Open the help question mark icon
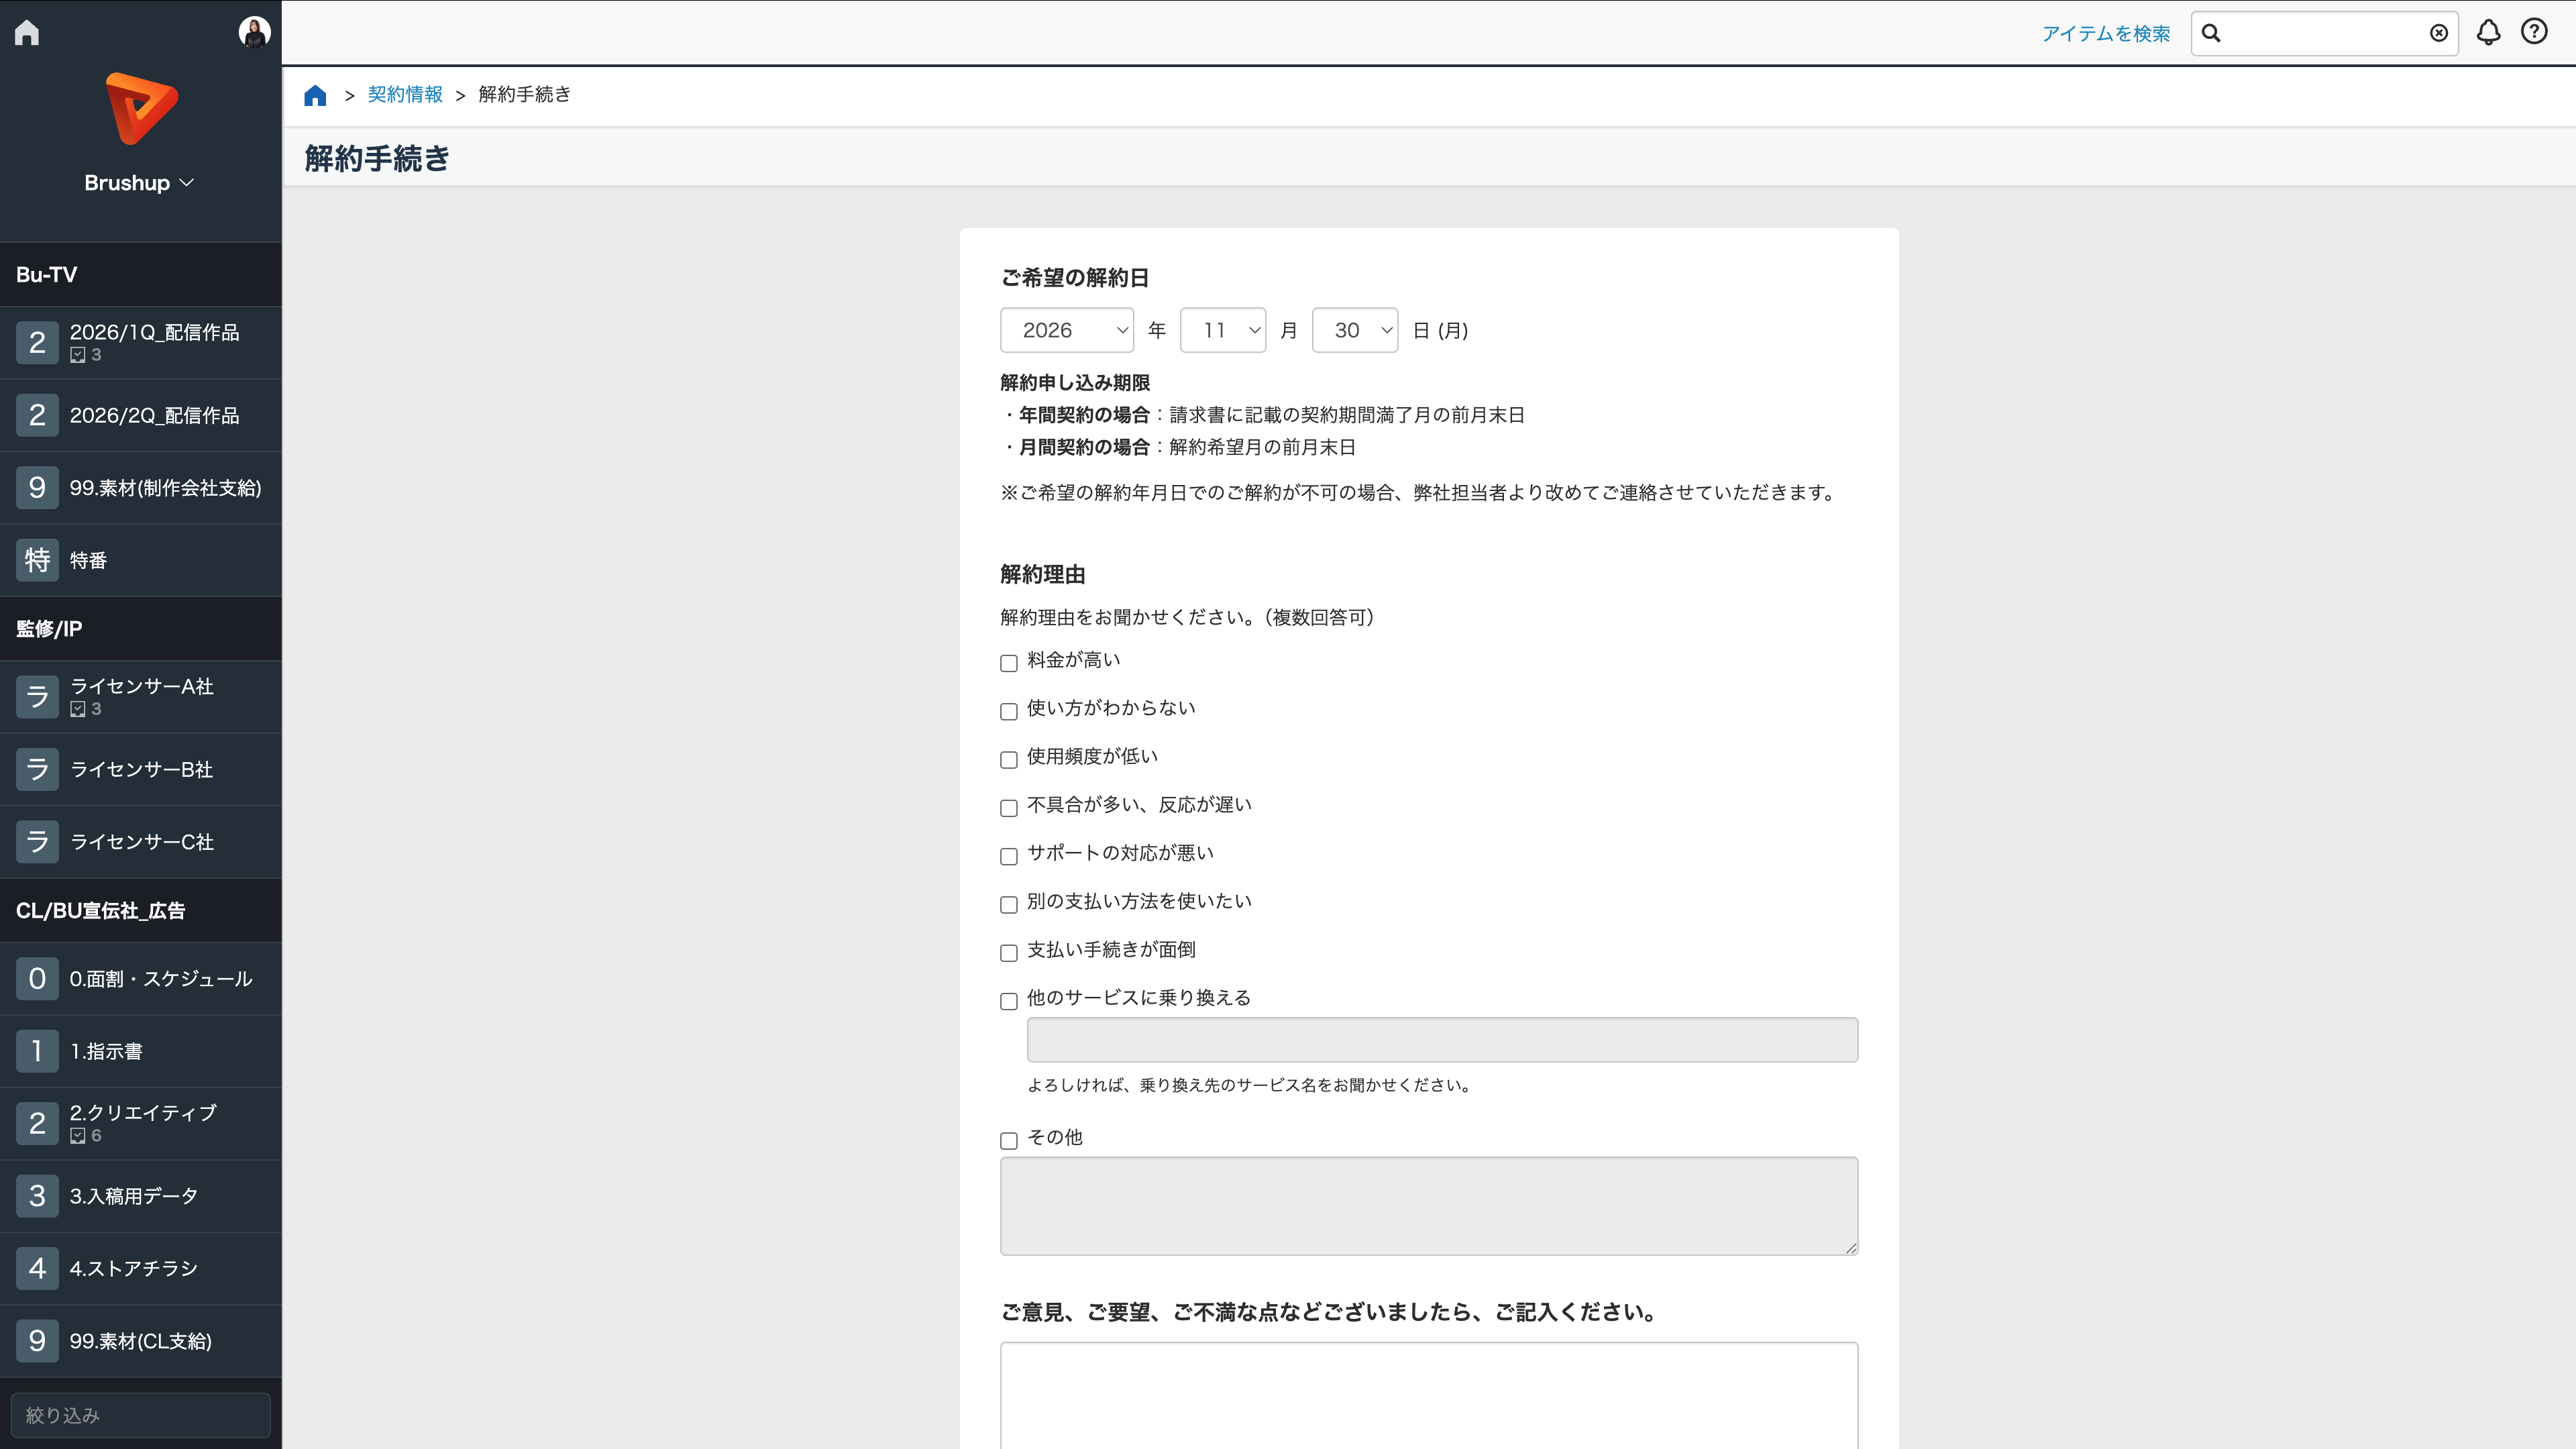The width and height of the screenshot is (2576, 1449). tap(2534, 32)
